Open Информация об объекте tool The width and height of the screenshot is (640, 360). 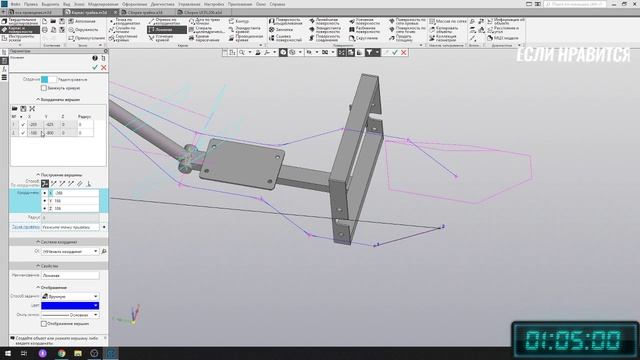[x=506, y=21]
